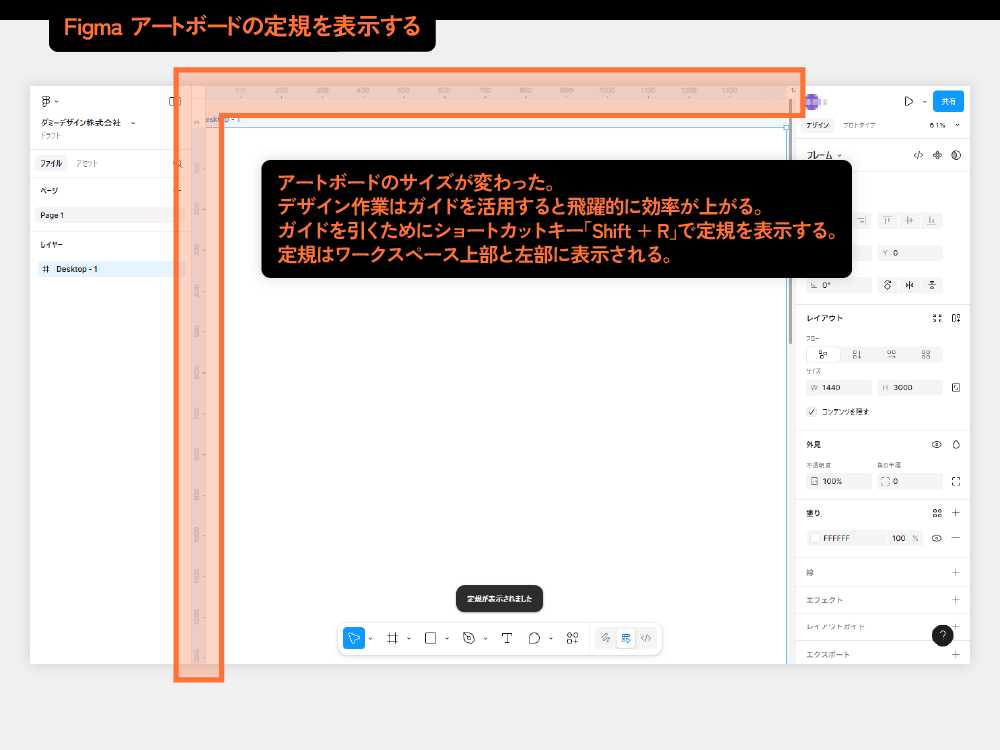Click the present play icon
The width and height of the screenshot is (1000, 750).
coord(908,101)
